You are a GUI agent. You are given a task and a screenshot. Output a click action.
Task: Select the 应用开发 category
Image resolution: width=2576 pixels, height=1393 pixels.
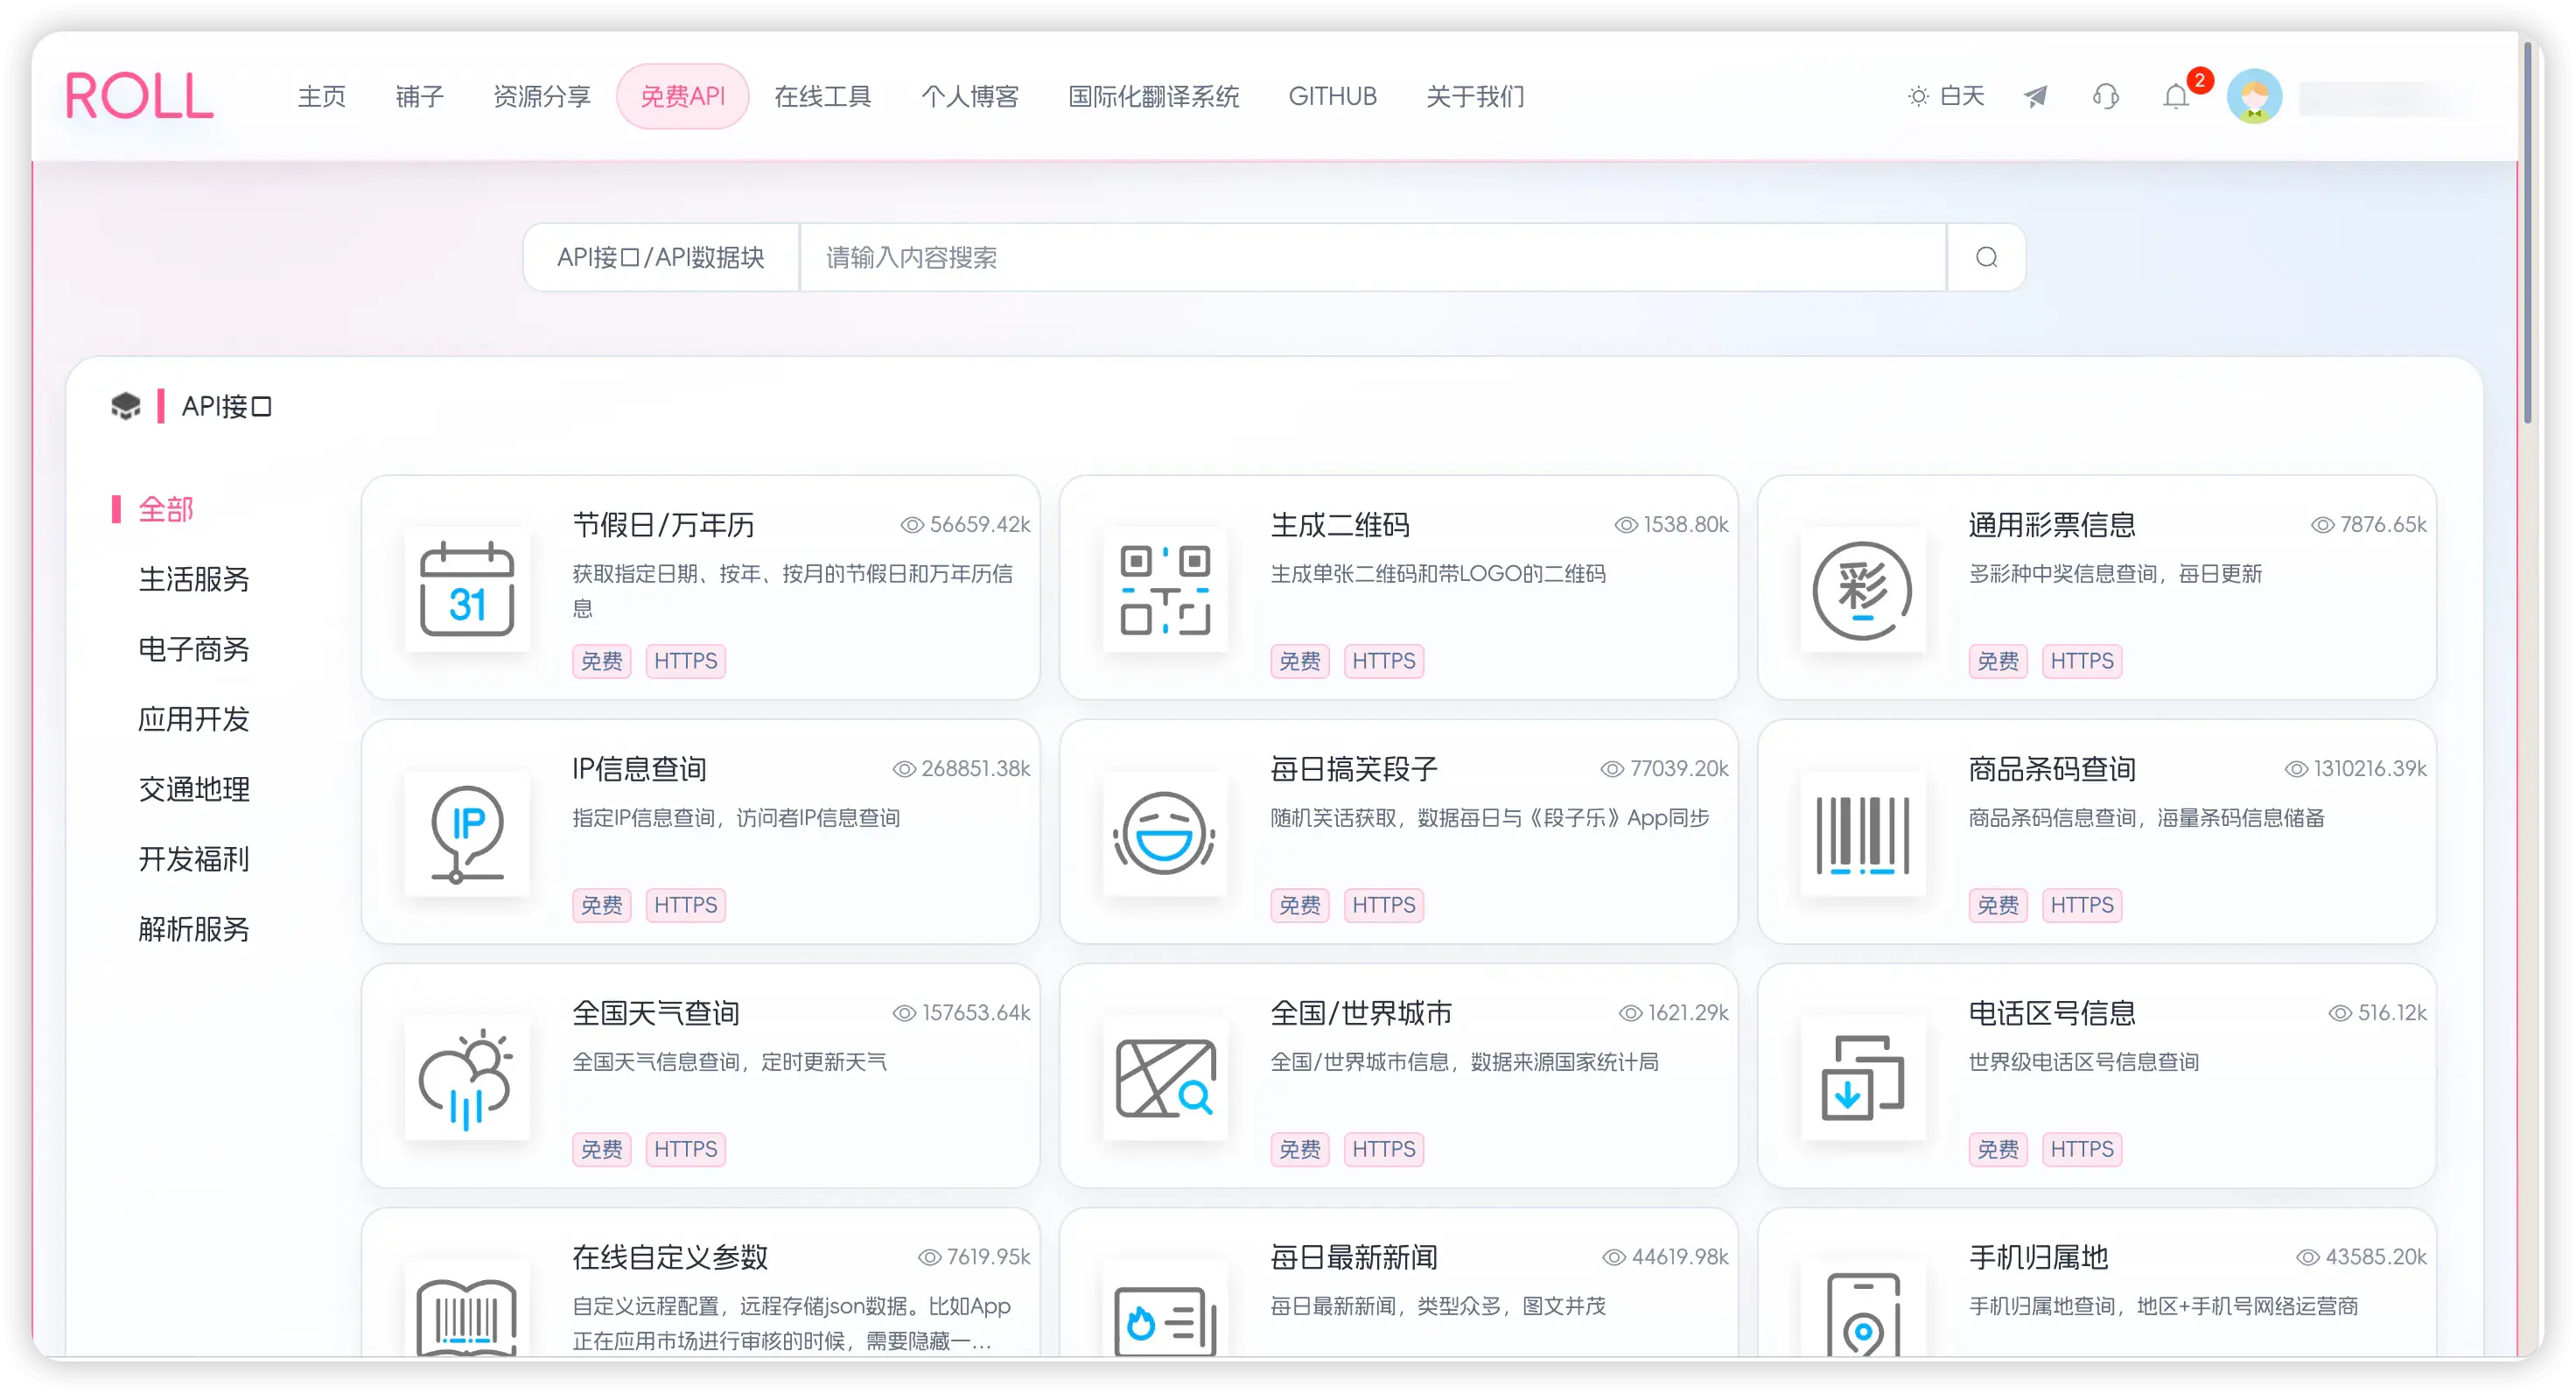(194, 719)
